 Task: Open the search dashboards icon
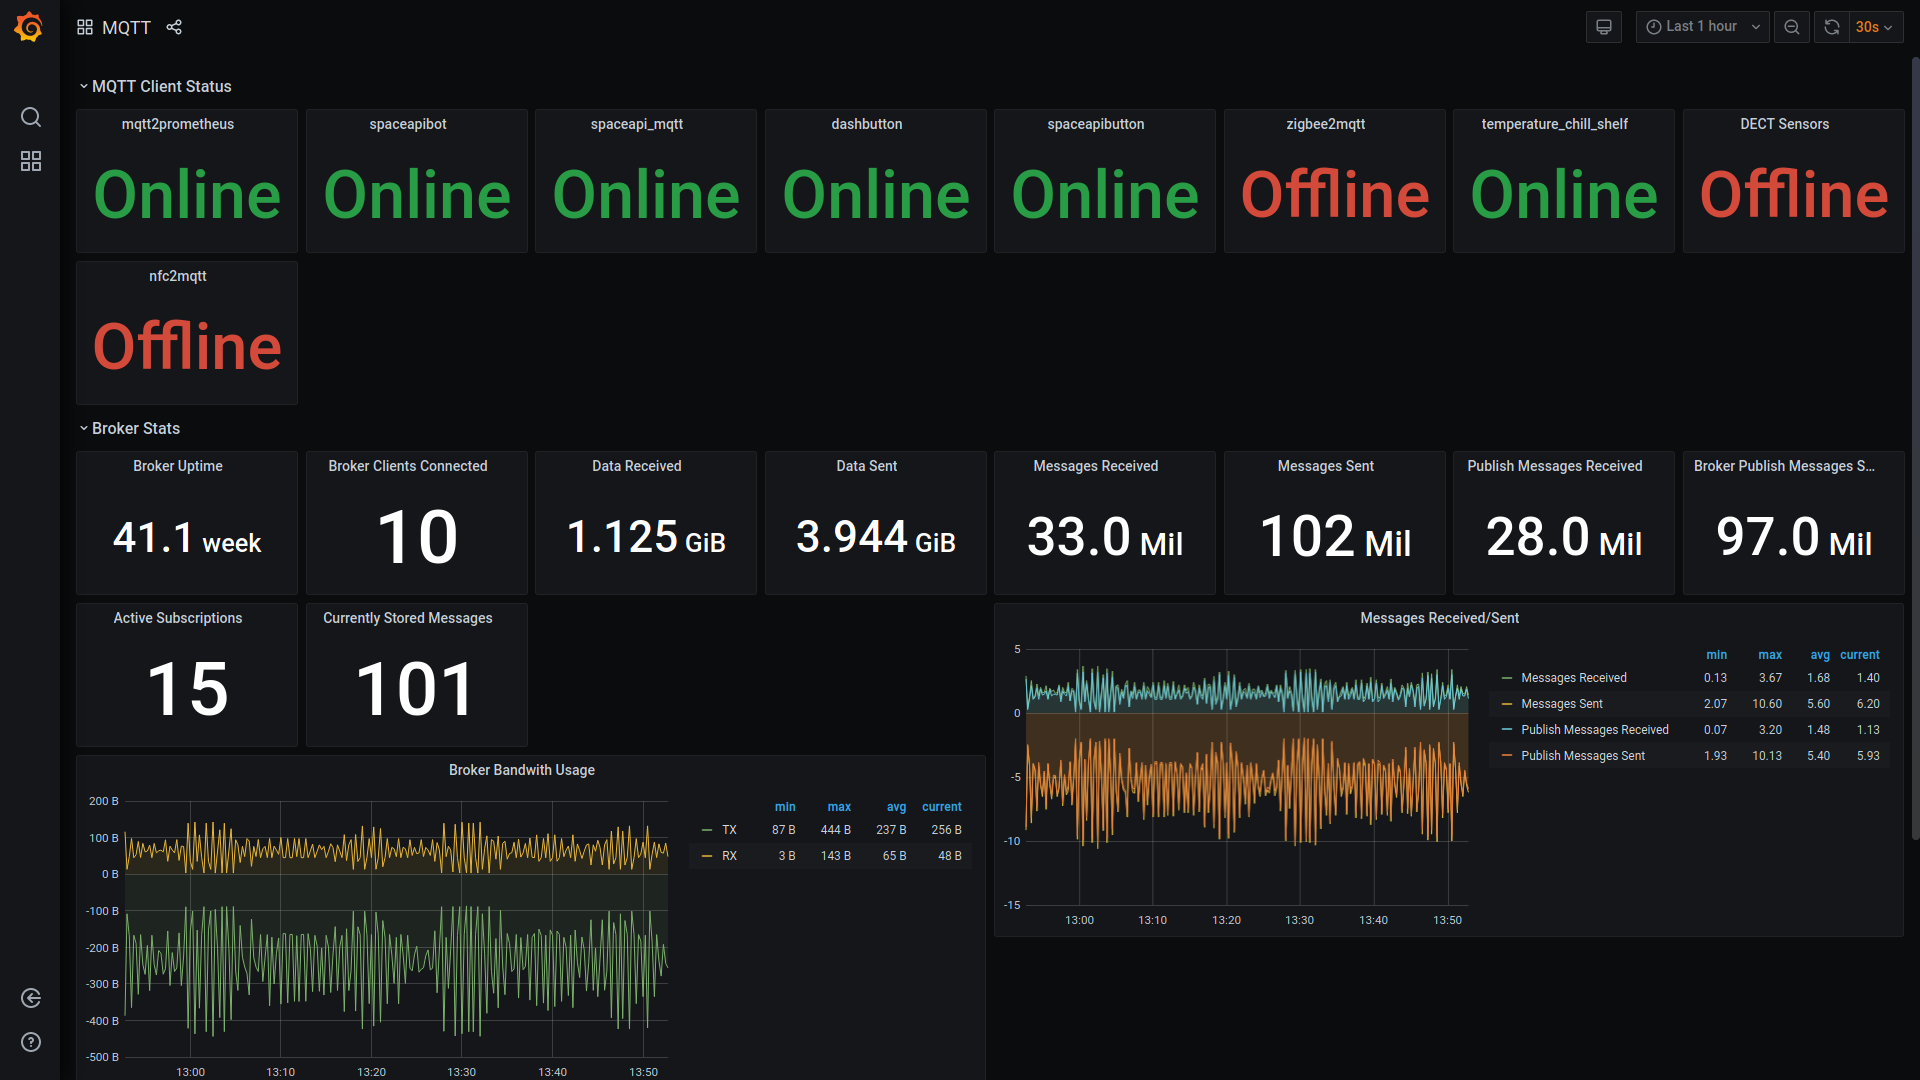pyautogui.click(x=31, y=117)
